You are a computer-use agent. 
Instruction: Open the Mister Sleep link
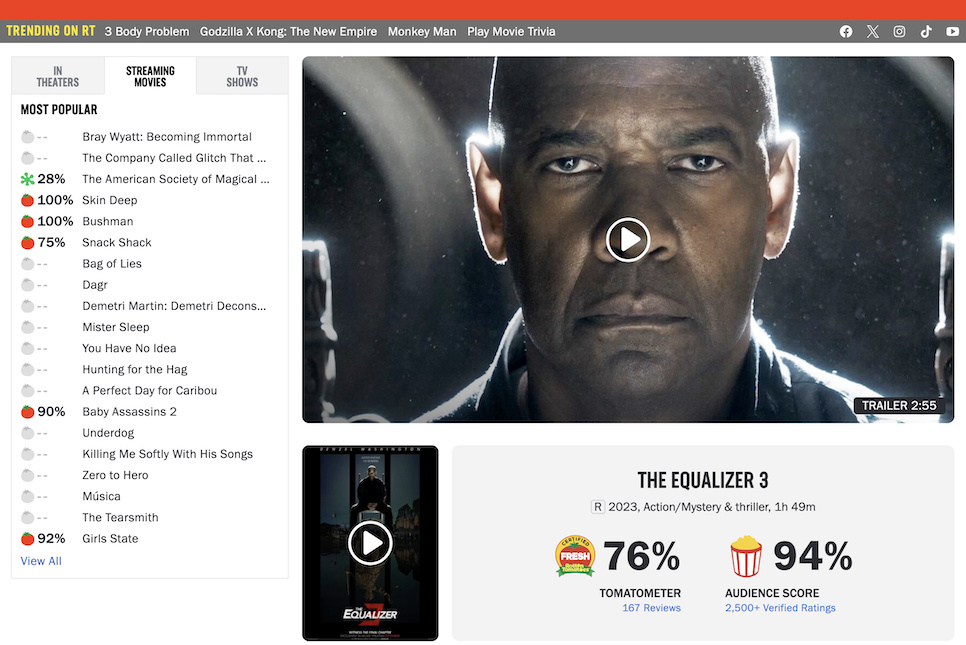click(x=116, y=327)
